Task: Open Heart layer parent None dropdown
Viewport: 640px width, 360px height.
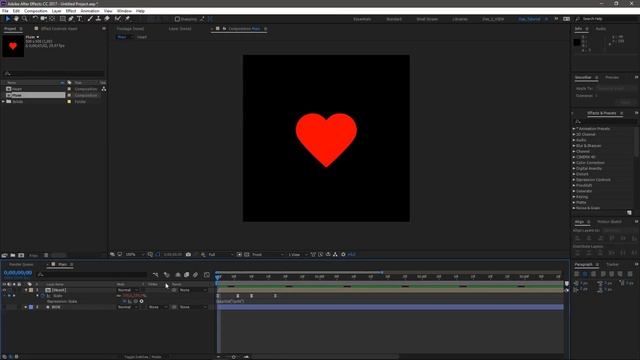Action: click(x=193, y=290)
